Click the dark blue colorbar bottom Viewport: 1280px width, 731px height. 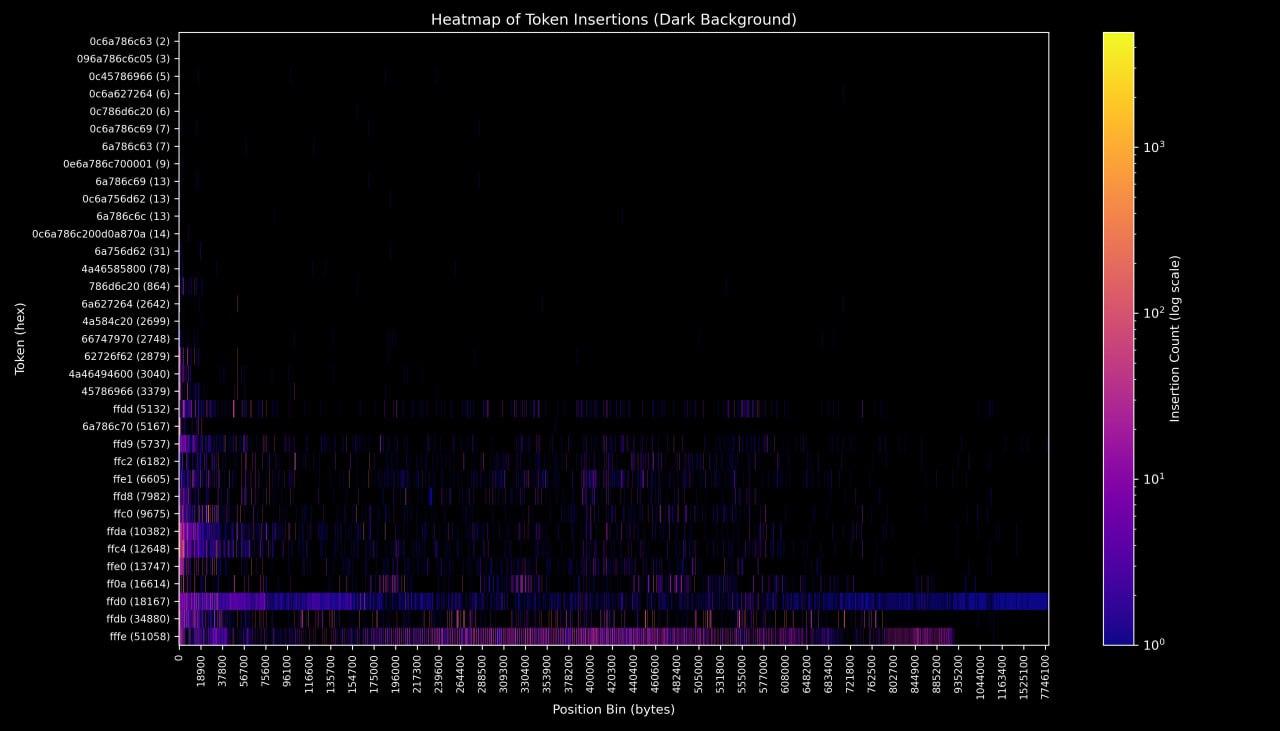pyautogui.click(x=1118, y=640)
